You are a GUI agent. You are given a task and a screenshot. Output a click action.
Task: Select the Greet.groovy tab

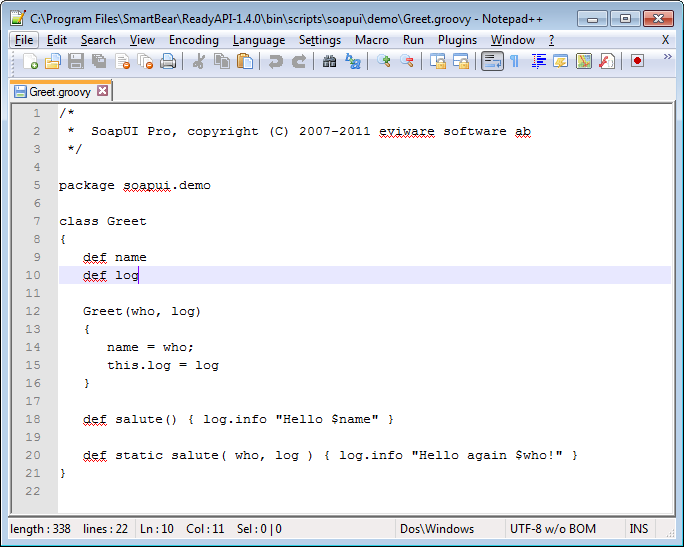click(x=61, y=92)
